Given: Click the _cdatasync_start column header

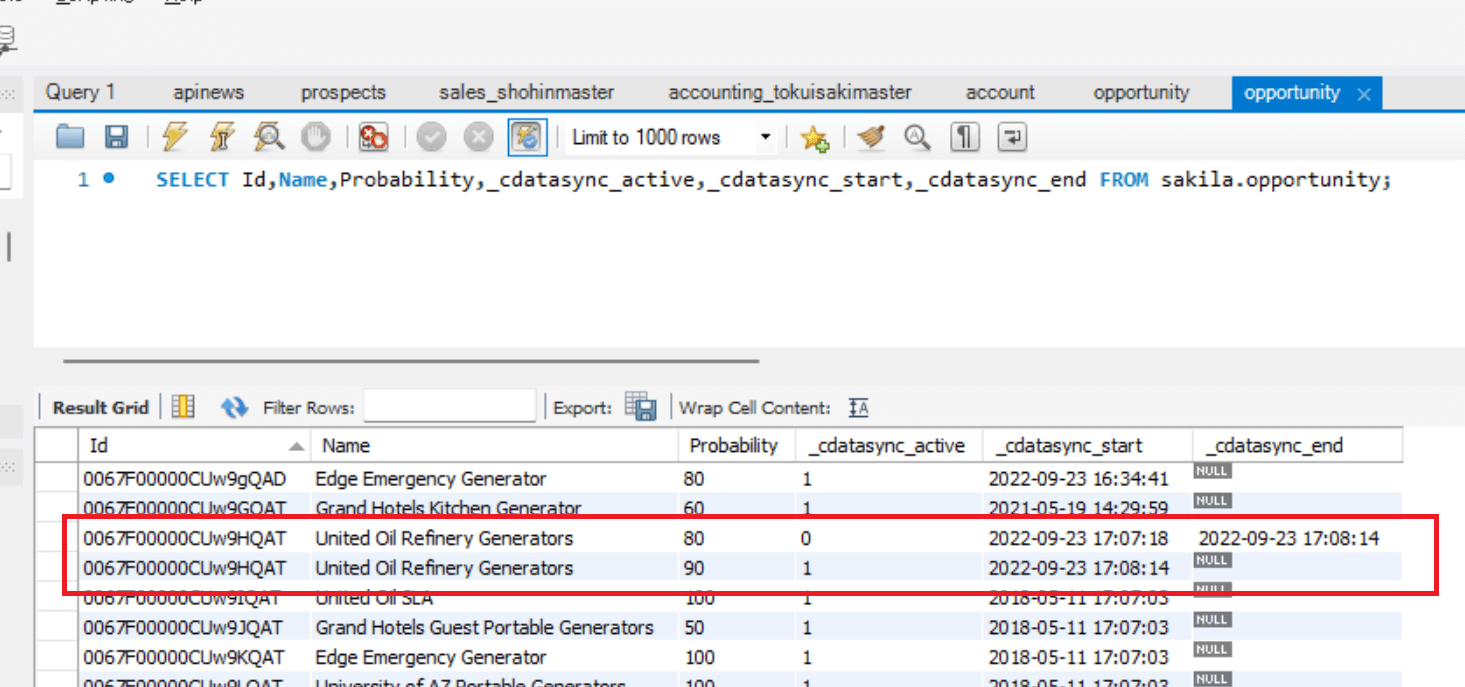Looking at the screenshot, I should [x=1088, y=446].
